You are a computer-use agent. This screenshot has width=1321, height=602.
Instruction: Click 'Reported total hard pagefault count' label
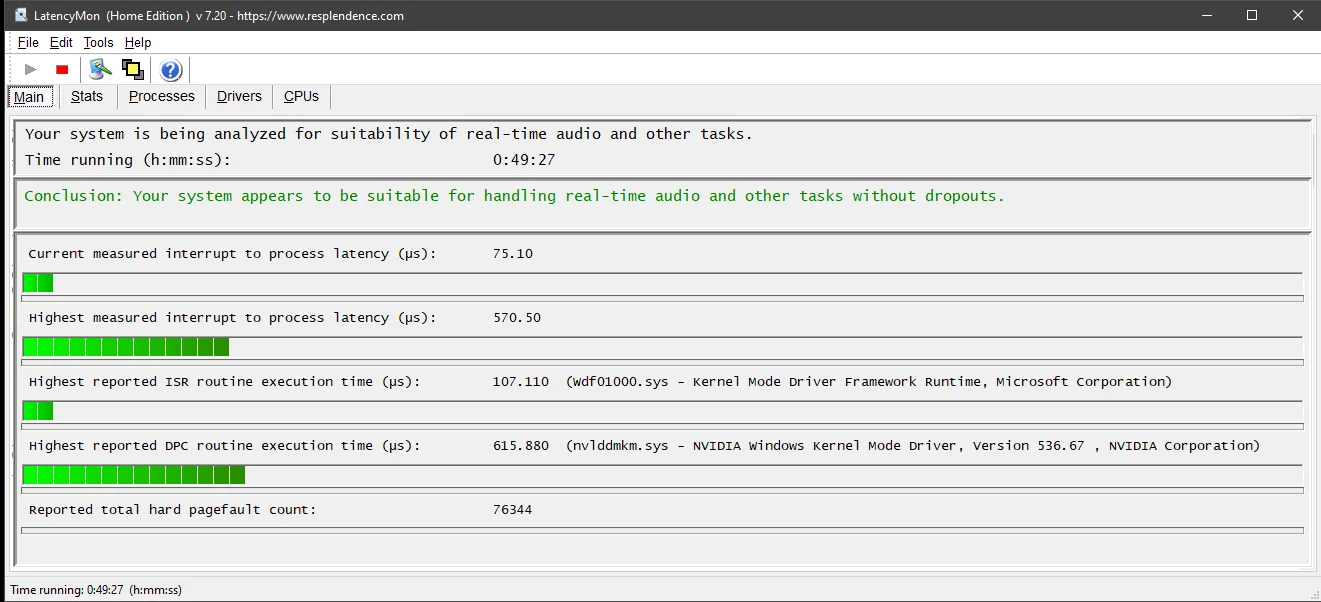point(172,510)
